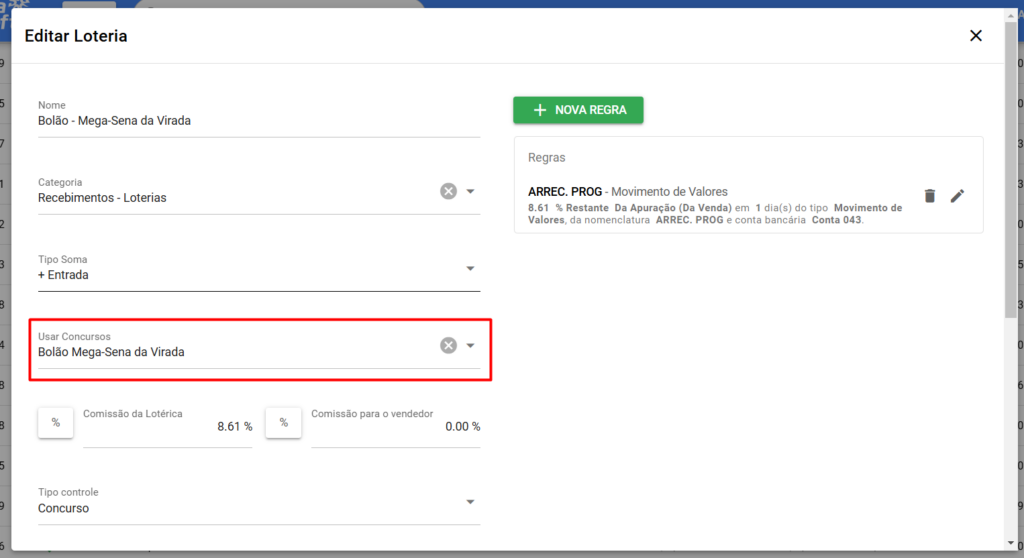The width and height of the screenshot is (1024, 558).
Task: Click the "Recebimentos - Loterias" category value
Action: (x=103, y=198)
